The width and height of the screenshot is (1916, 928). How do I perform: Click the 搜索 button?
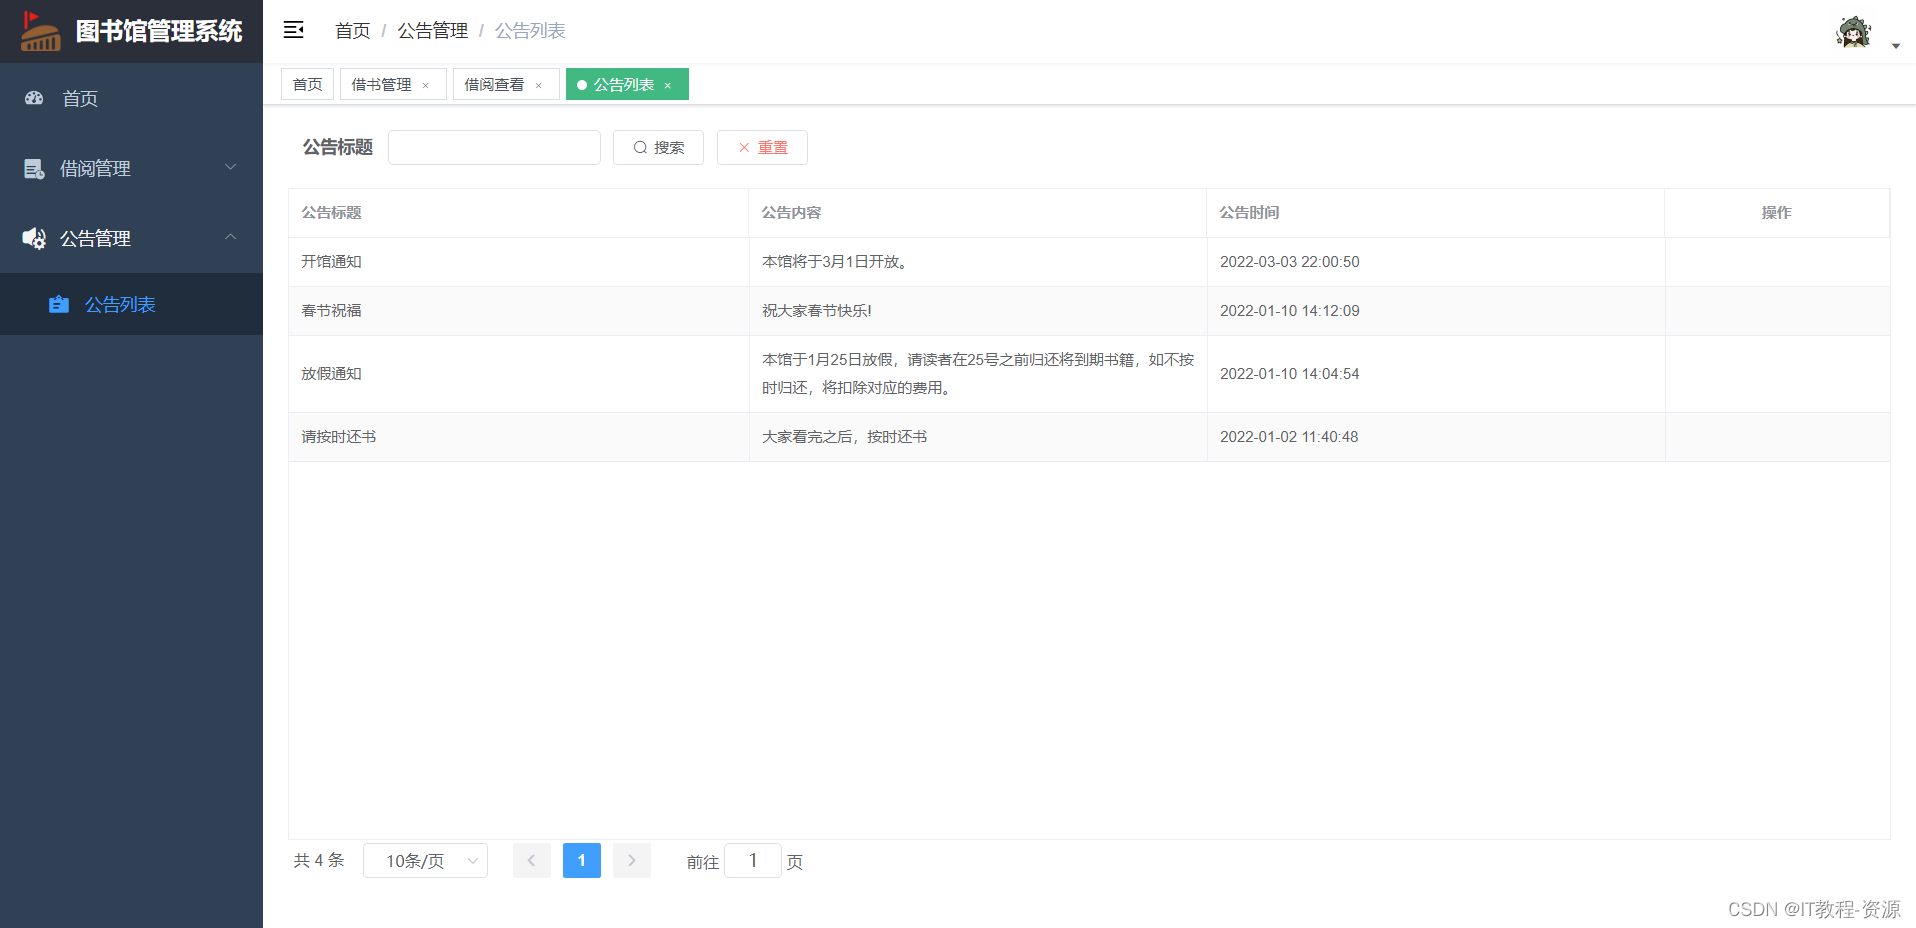[x=658, y=147]
